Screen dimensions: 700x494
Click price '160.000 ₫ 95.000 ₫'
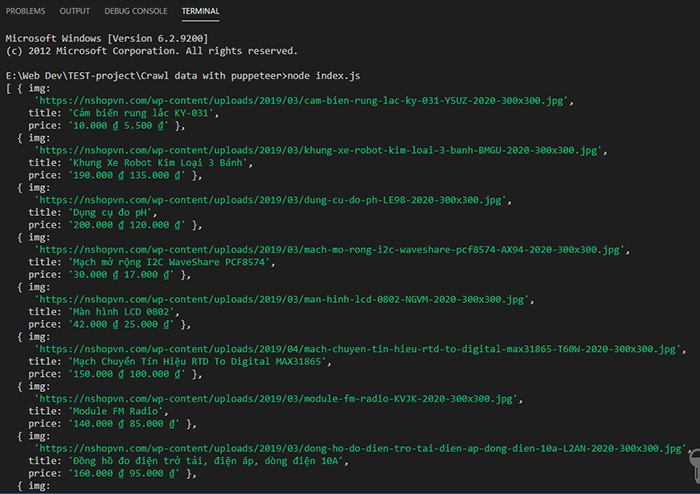click(124, 473)
